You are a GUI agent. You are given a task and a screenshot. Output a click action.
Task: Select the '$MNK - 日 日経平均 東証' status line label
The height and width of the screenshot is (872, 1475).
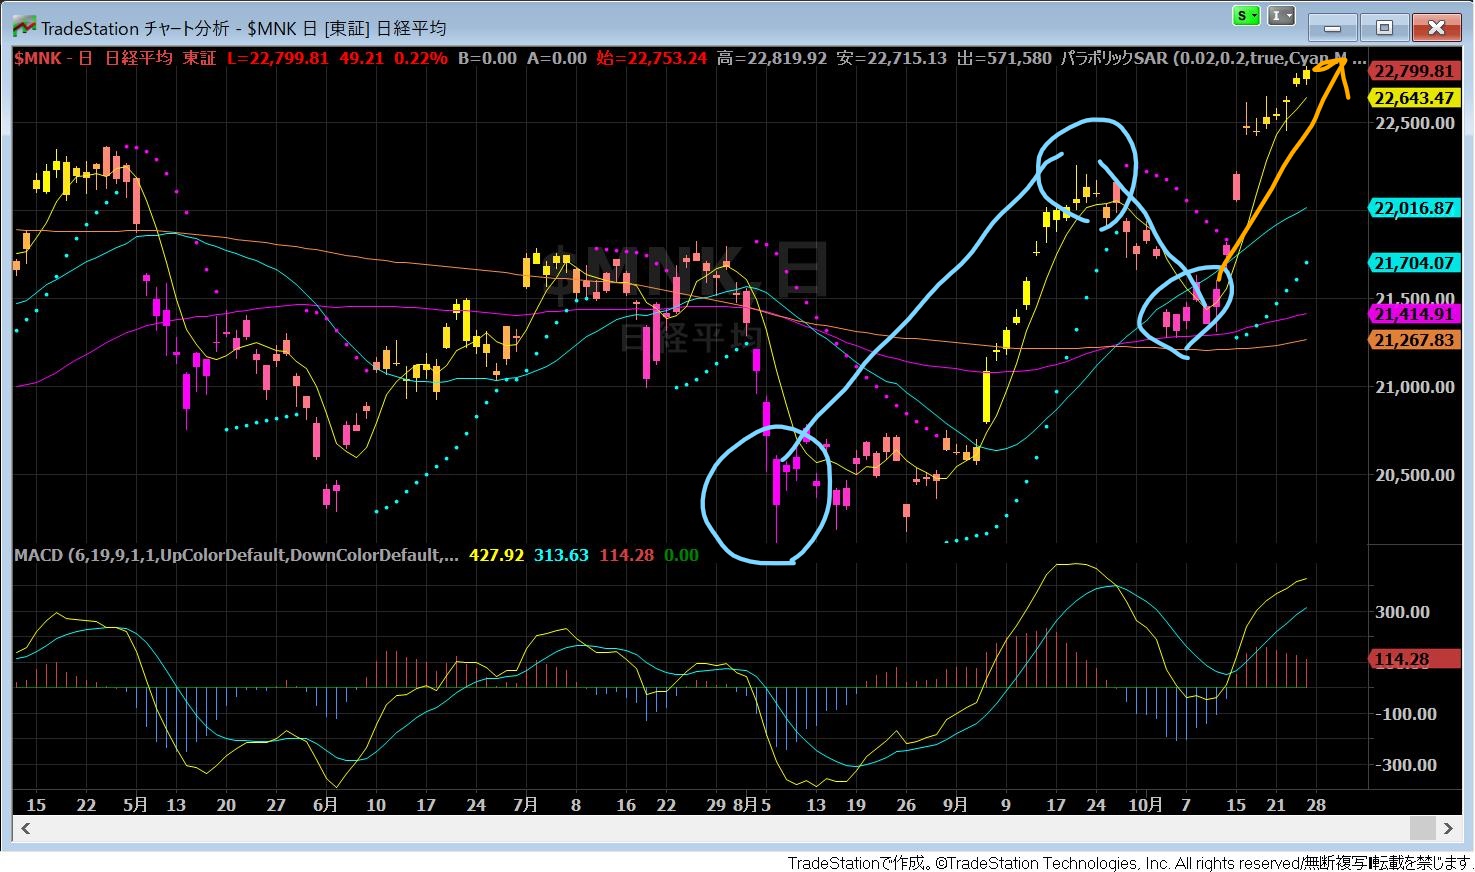[x=115, y=58]
